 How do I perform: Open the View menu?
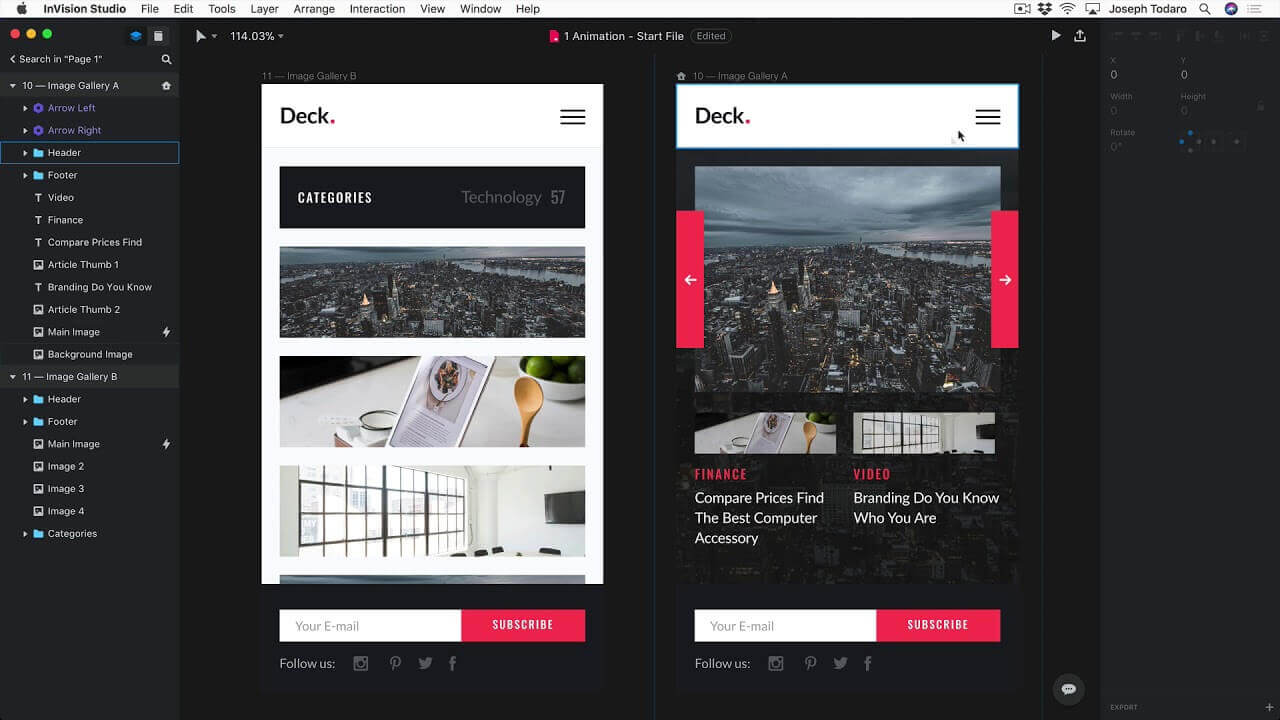(432, 9)
